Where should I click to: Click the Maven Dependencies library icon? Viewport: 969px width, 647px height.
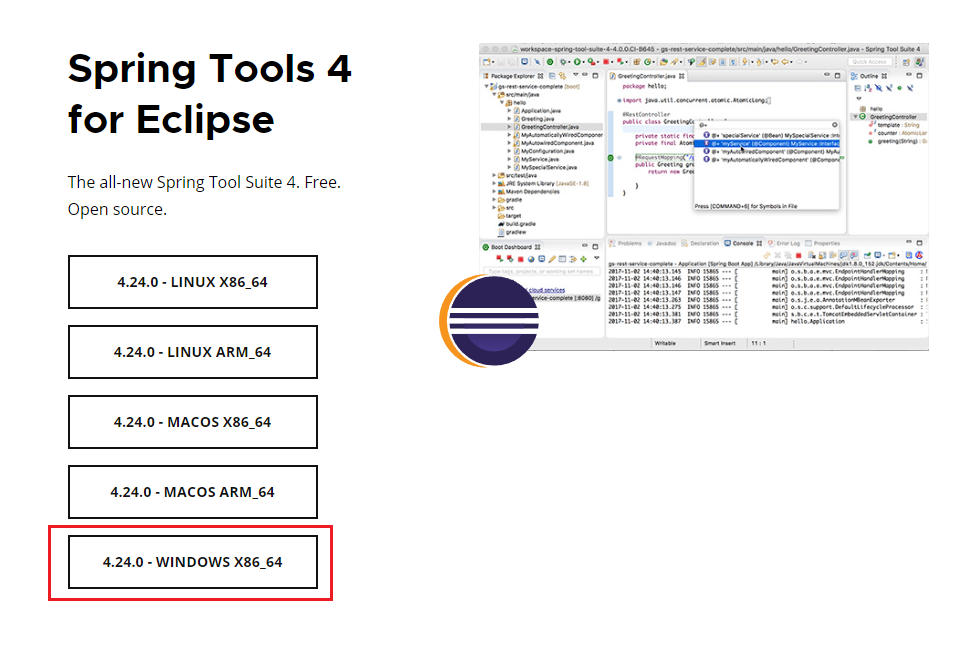coord(500,191)
